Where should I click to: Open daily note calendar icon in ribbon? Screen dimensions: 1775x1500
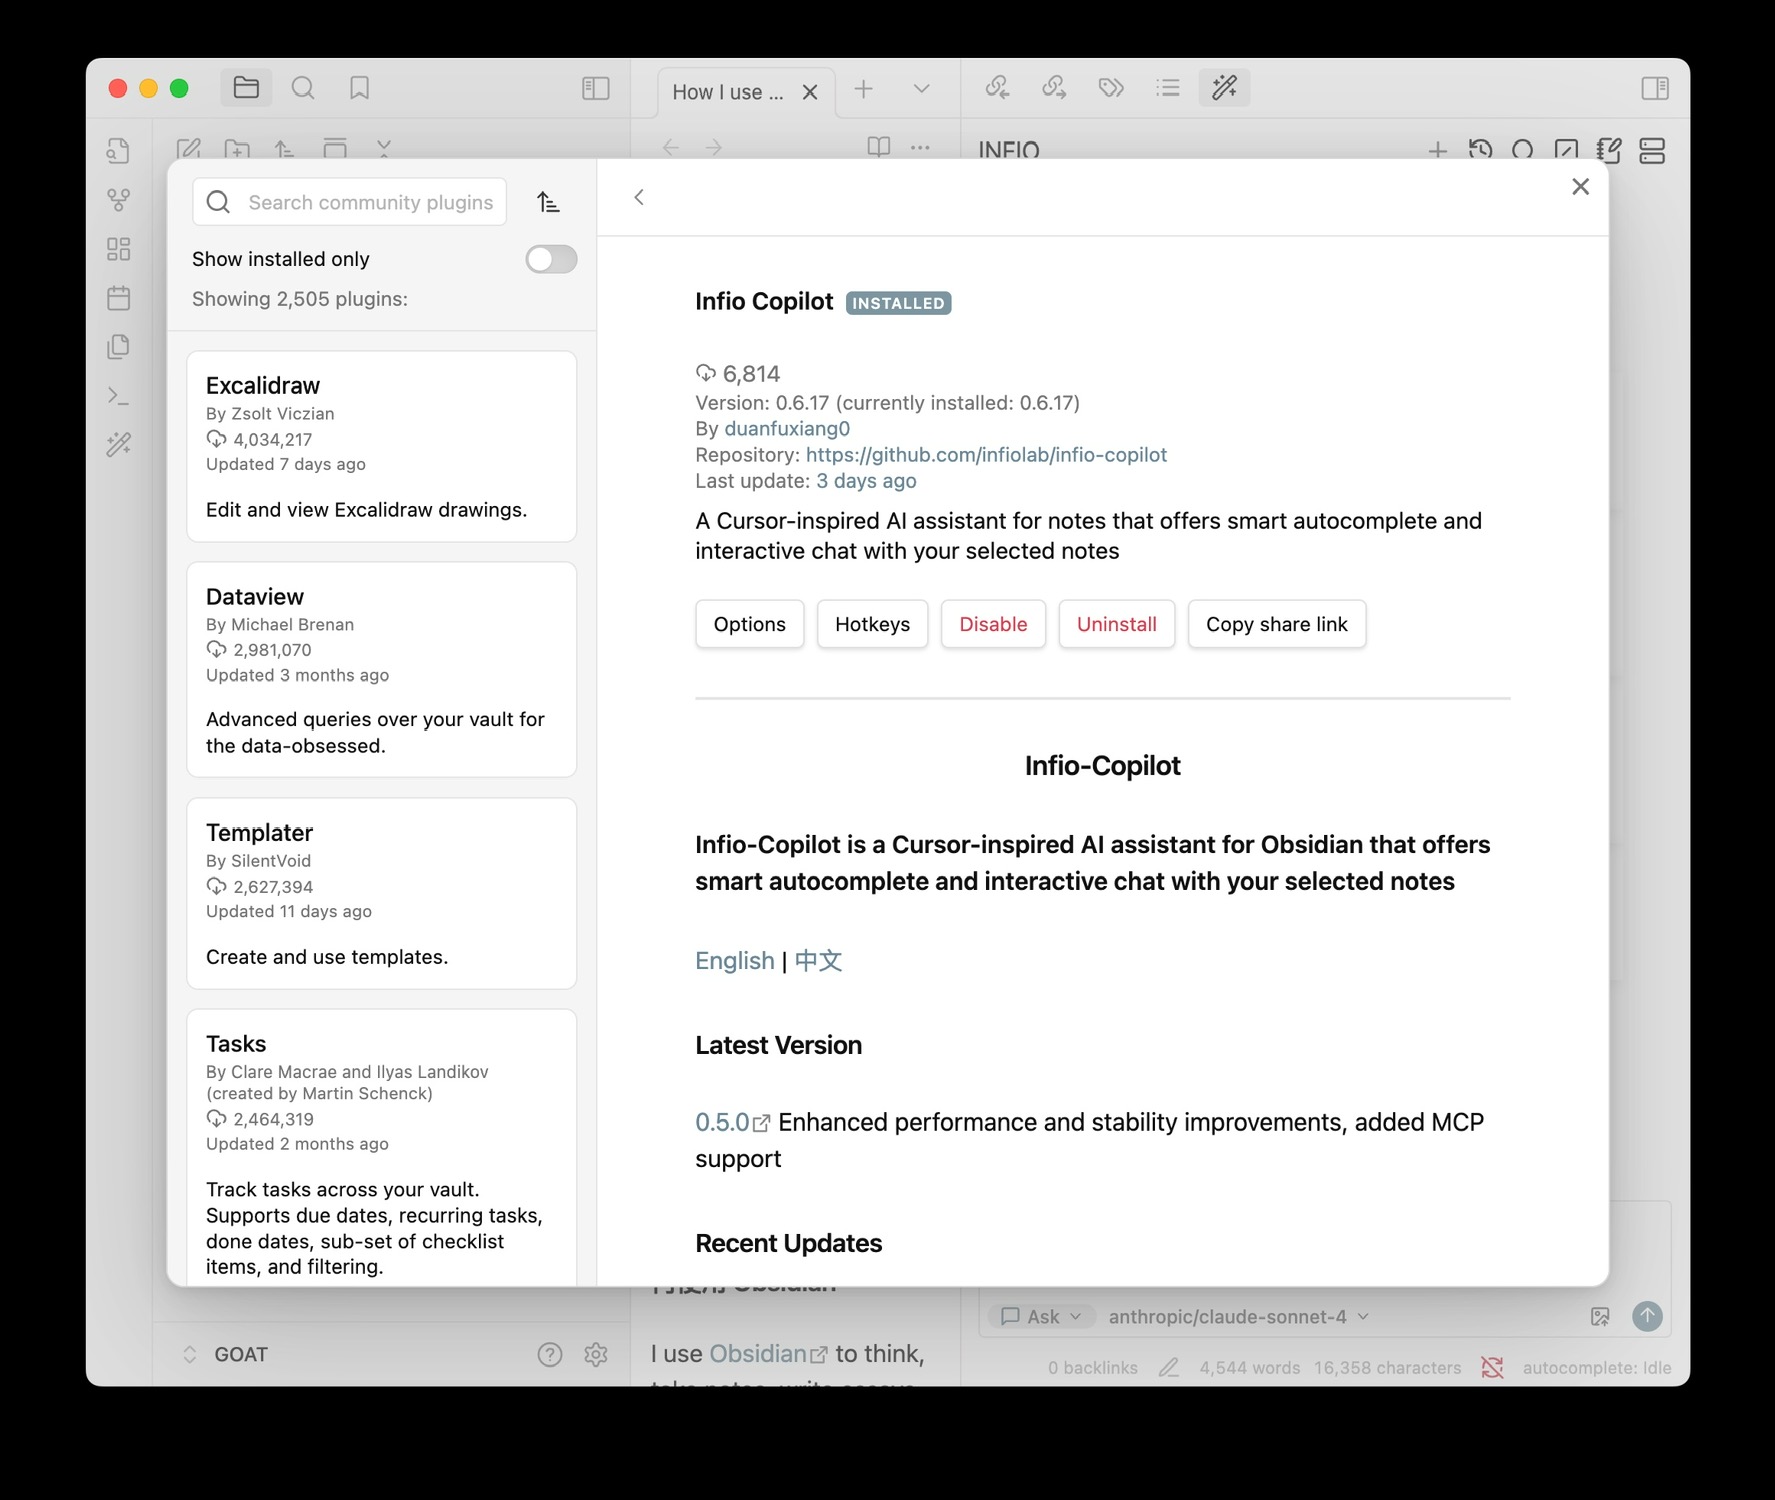(x=119, y=298)
